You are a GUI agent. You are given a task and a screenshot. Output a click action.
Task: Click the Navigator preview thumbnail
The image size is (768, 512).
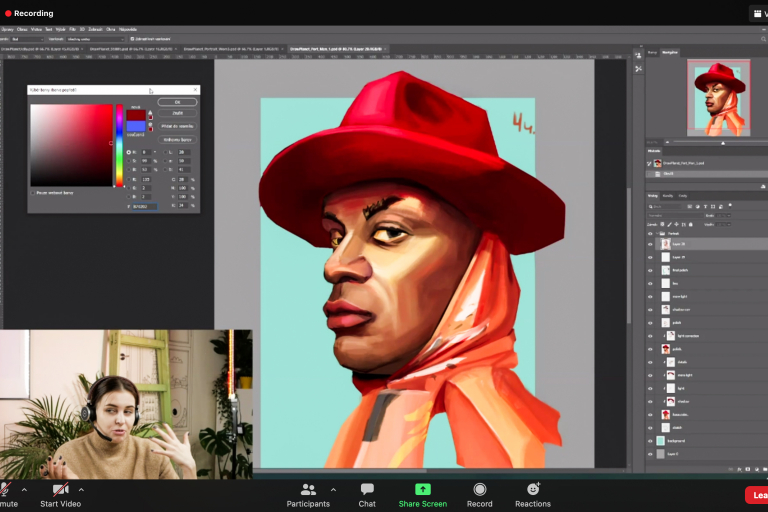pyautogui.click(x=719, y=98)
